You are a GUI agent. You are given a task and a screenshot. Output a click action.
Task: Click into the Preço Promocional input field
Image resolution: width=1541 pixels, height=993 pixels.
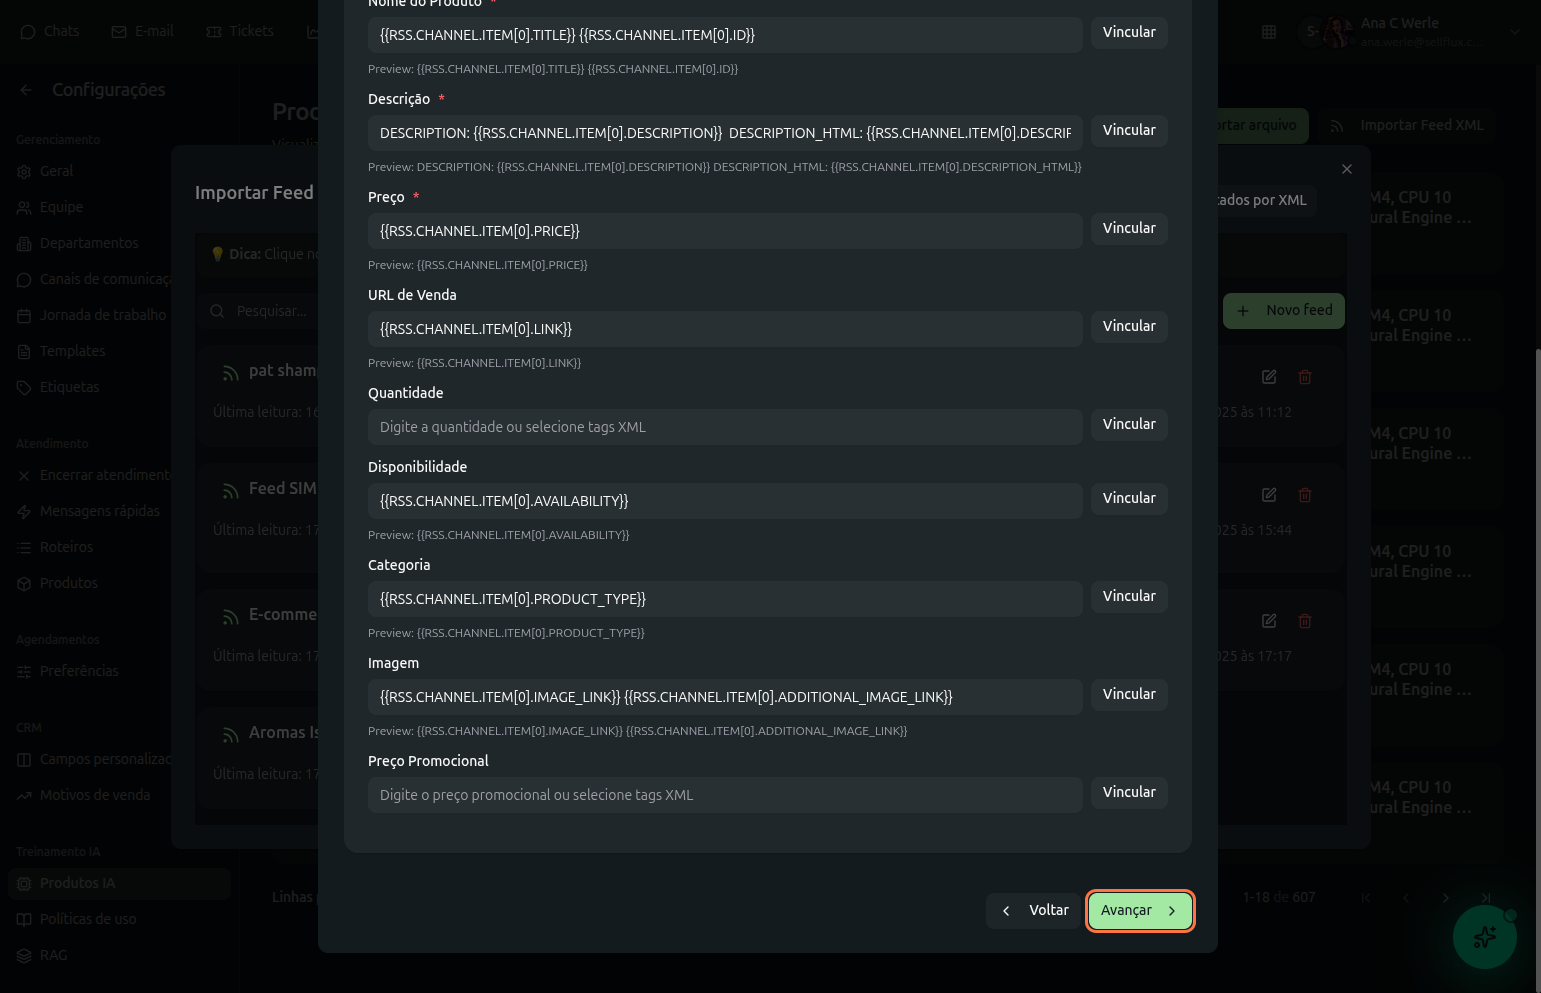tap(725, 795)
